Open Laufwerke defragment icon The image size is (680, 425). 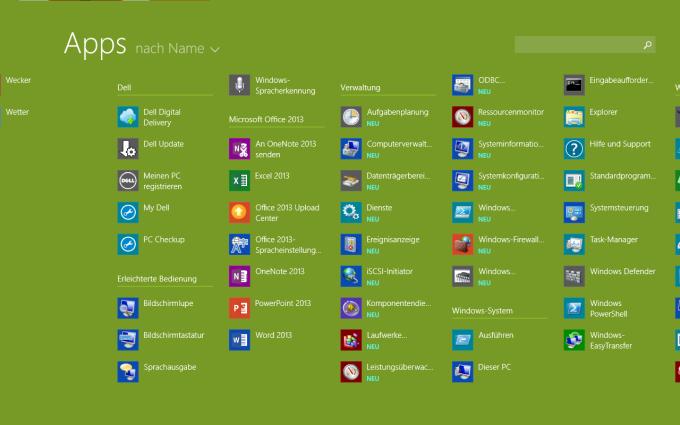351,340
